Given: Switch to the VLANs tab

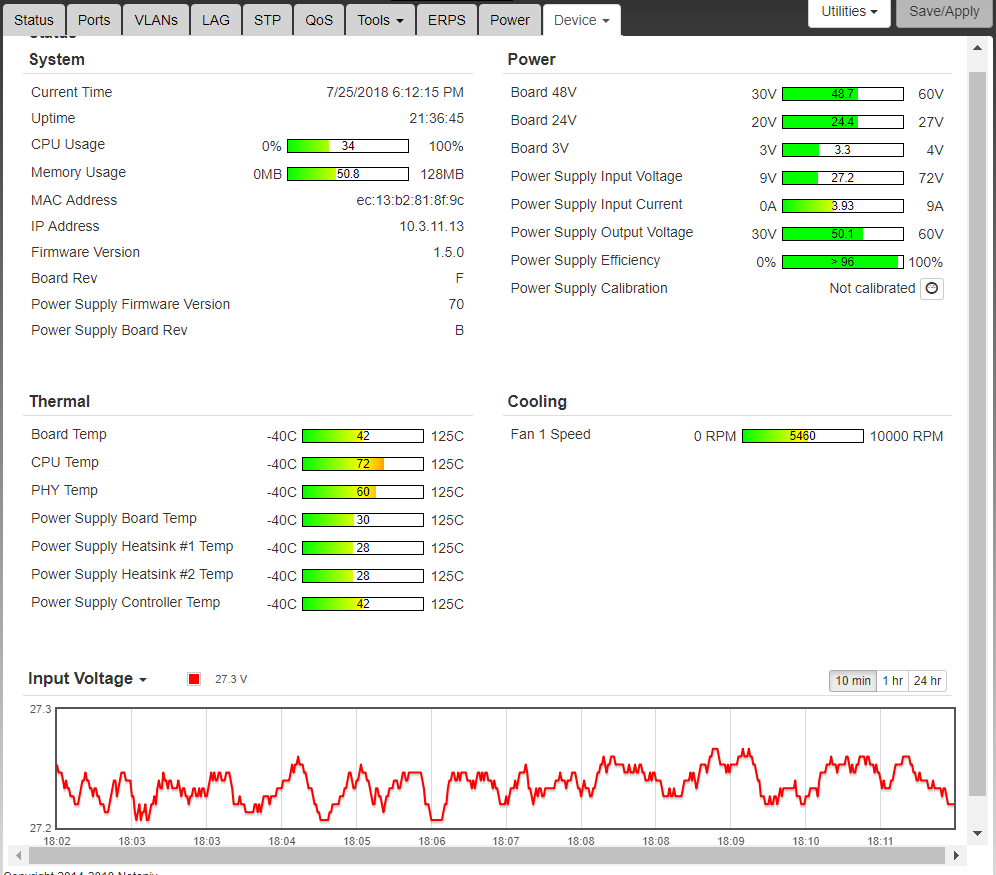Looking at the screenshot, I should [155, 20].
